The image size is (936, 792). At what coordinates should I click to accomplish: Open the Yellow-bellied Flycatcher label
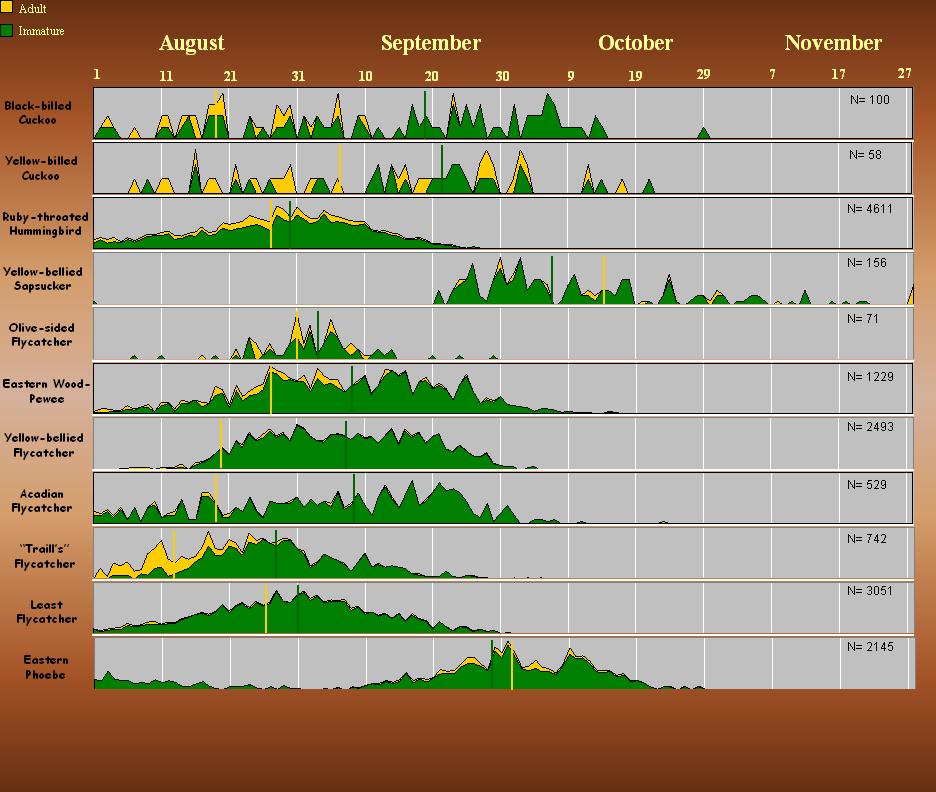(x=39, y=445)
